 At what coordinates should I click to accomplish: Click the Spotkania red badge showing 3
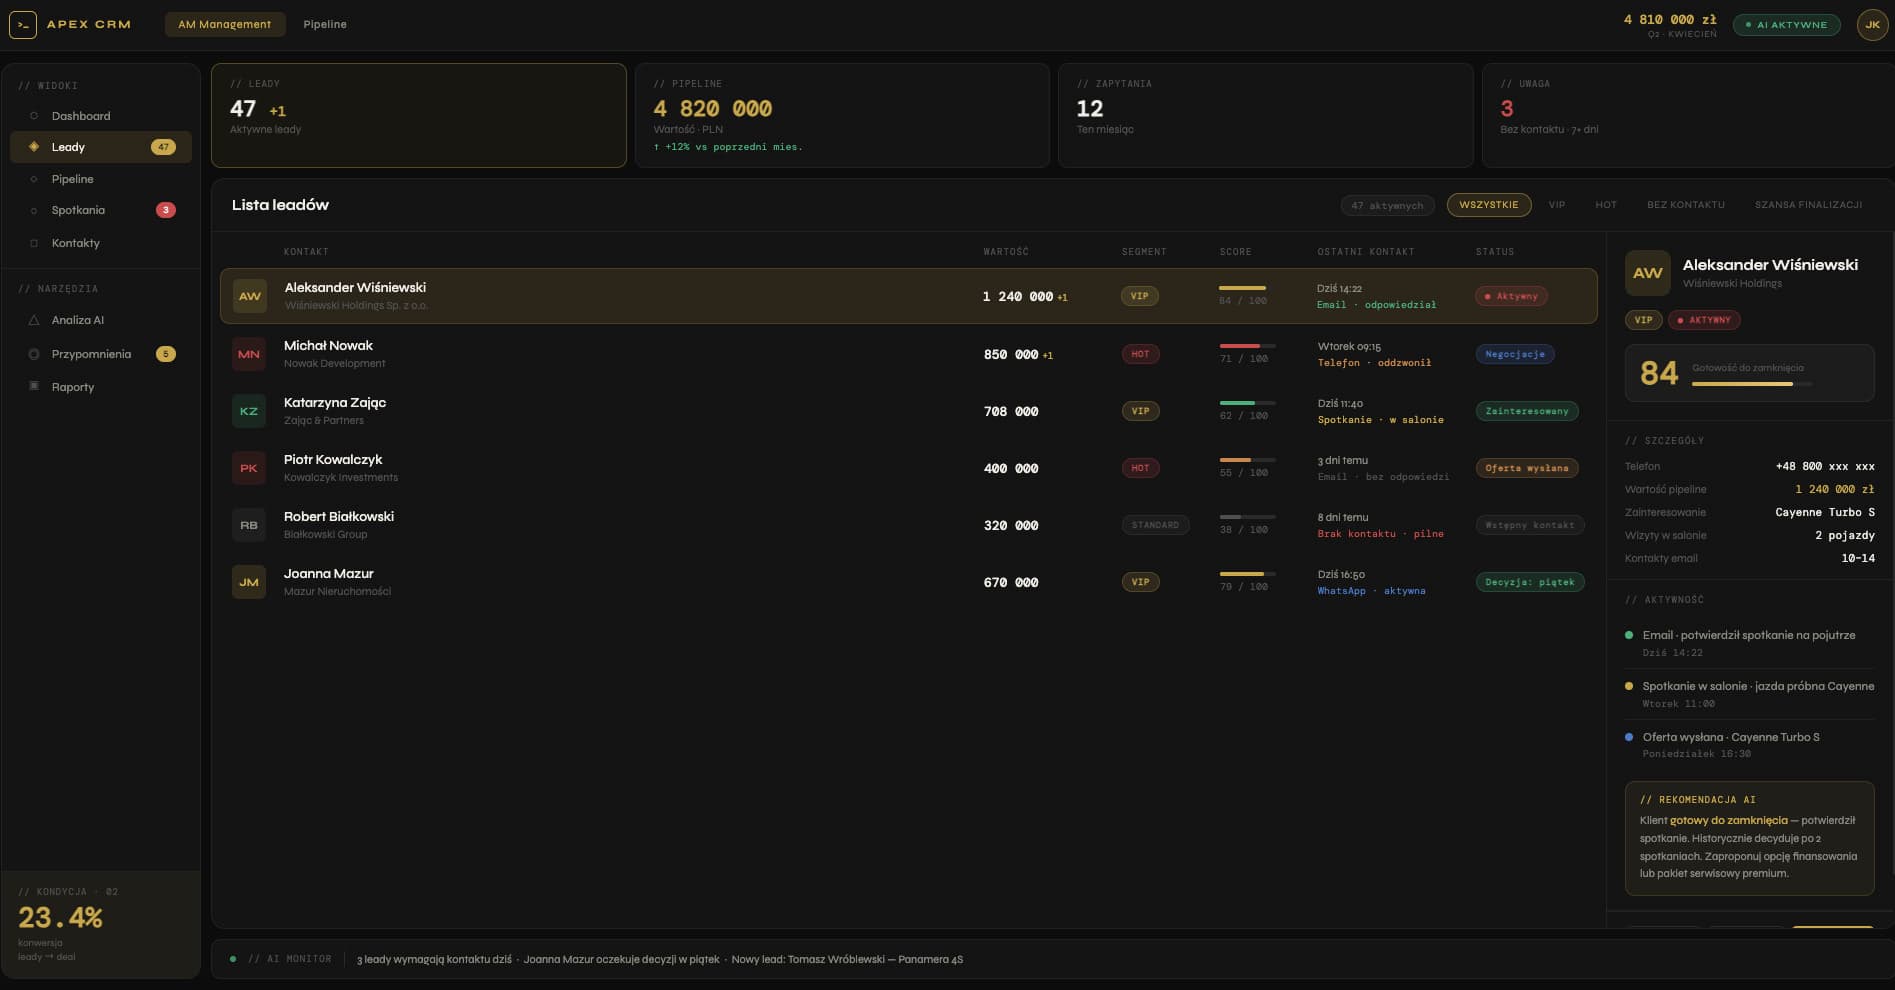[x=166, y=210]
